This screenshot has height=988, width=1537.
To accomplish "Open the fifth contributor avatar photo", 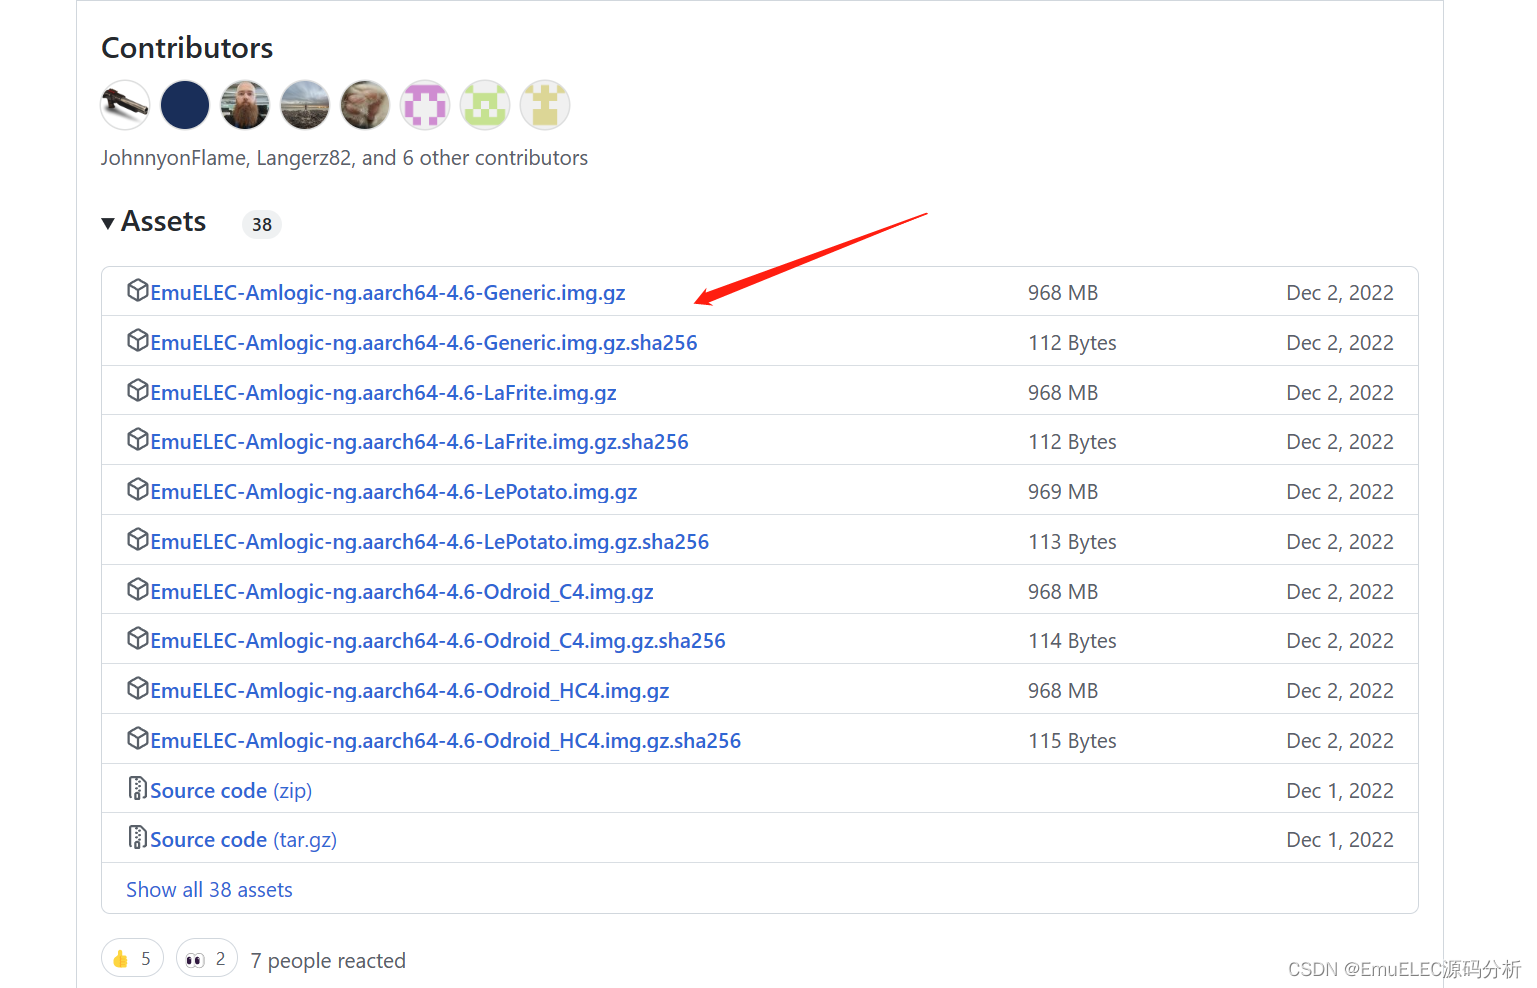I will point(365,105).
